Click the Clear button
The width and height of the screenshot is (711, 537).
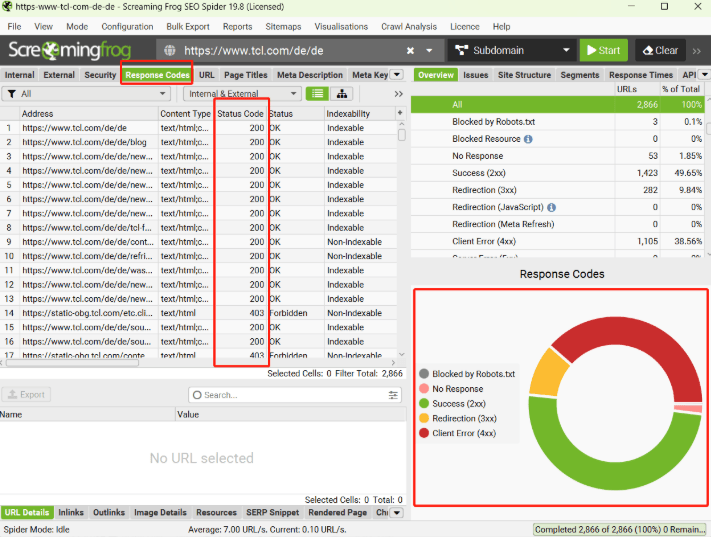tap(660, 50)
